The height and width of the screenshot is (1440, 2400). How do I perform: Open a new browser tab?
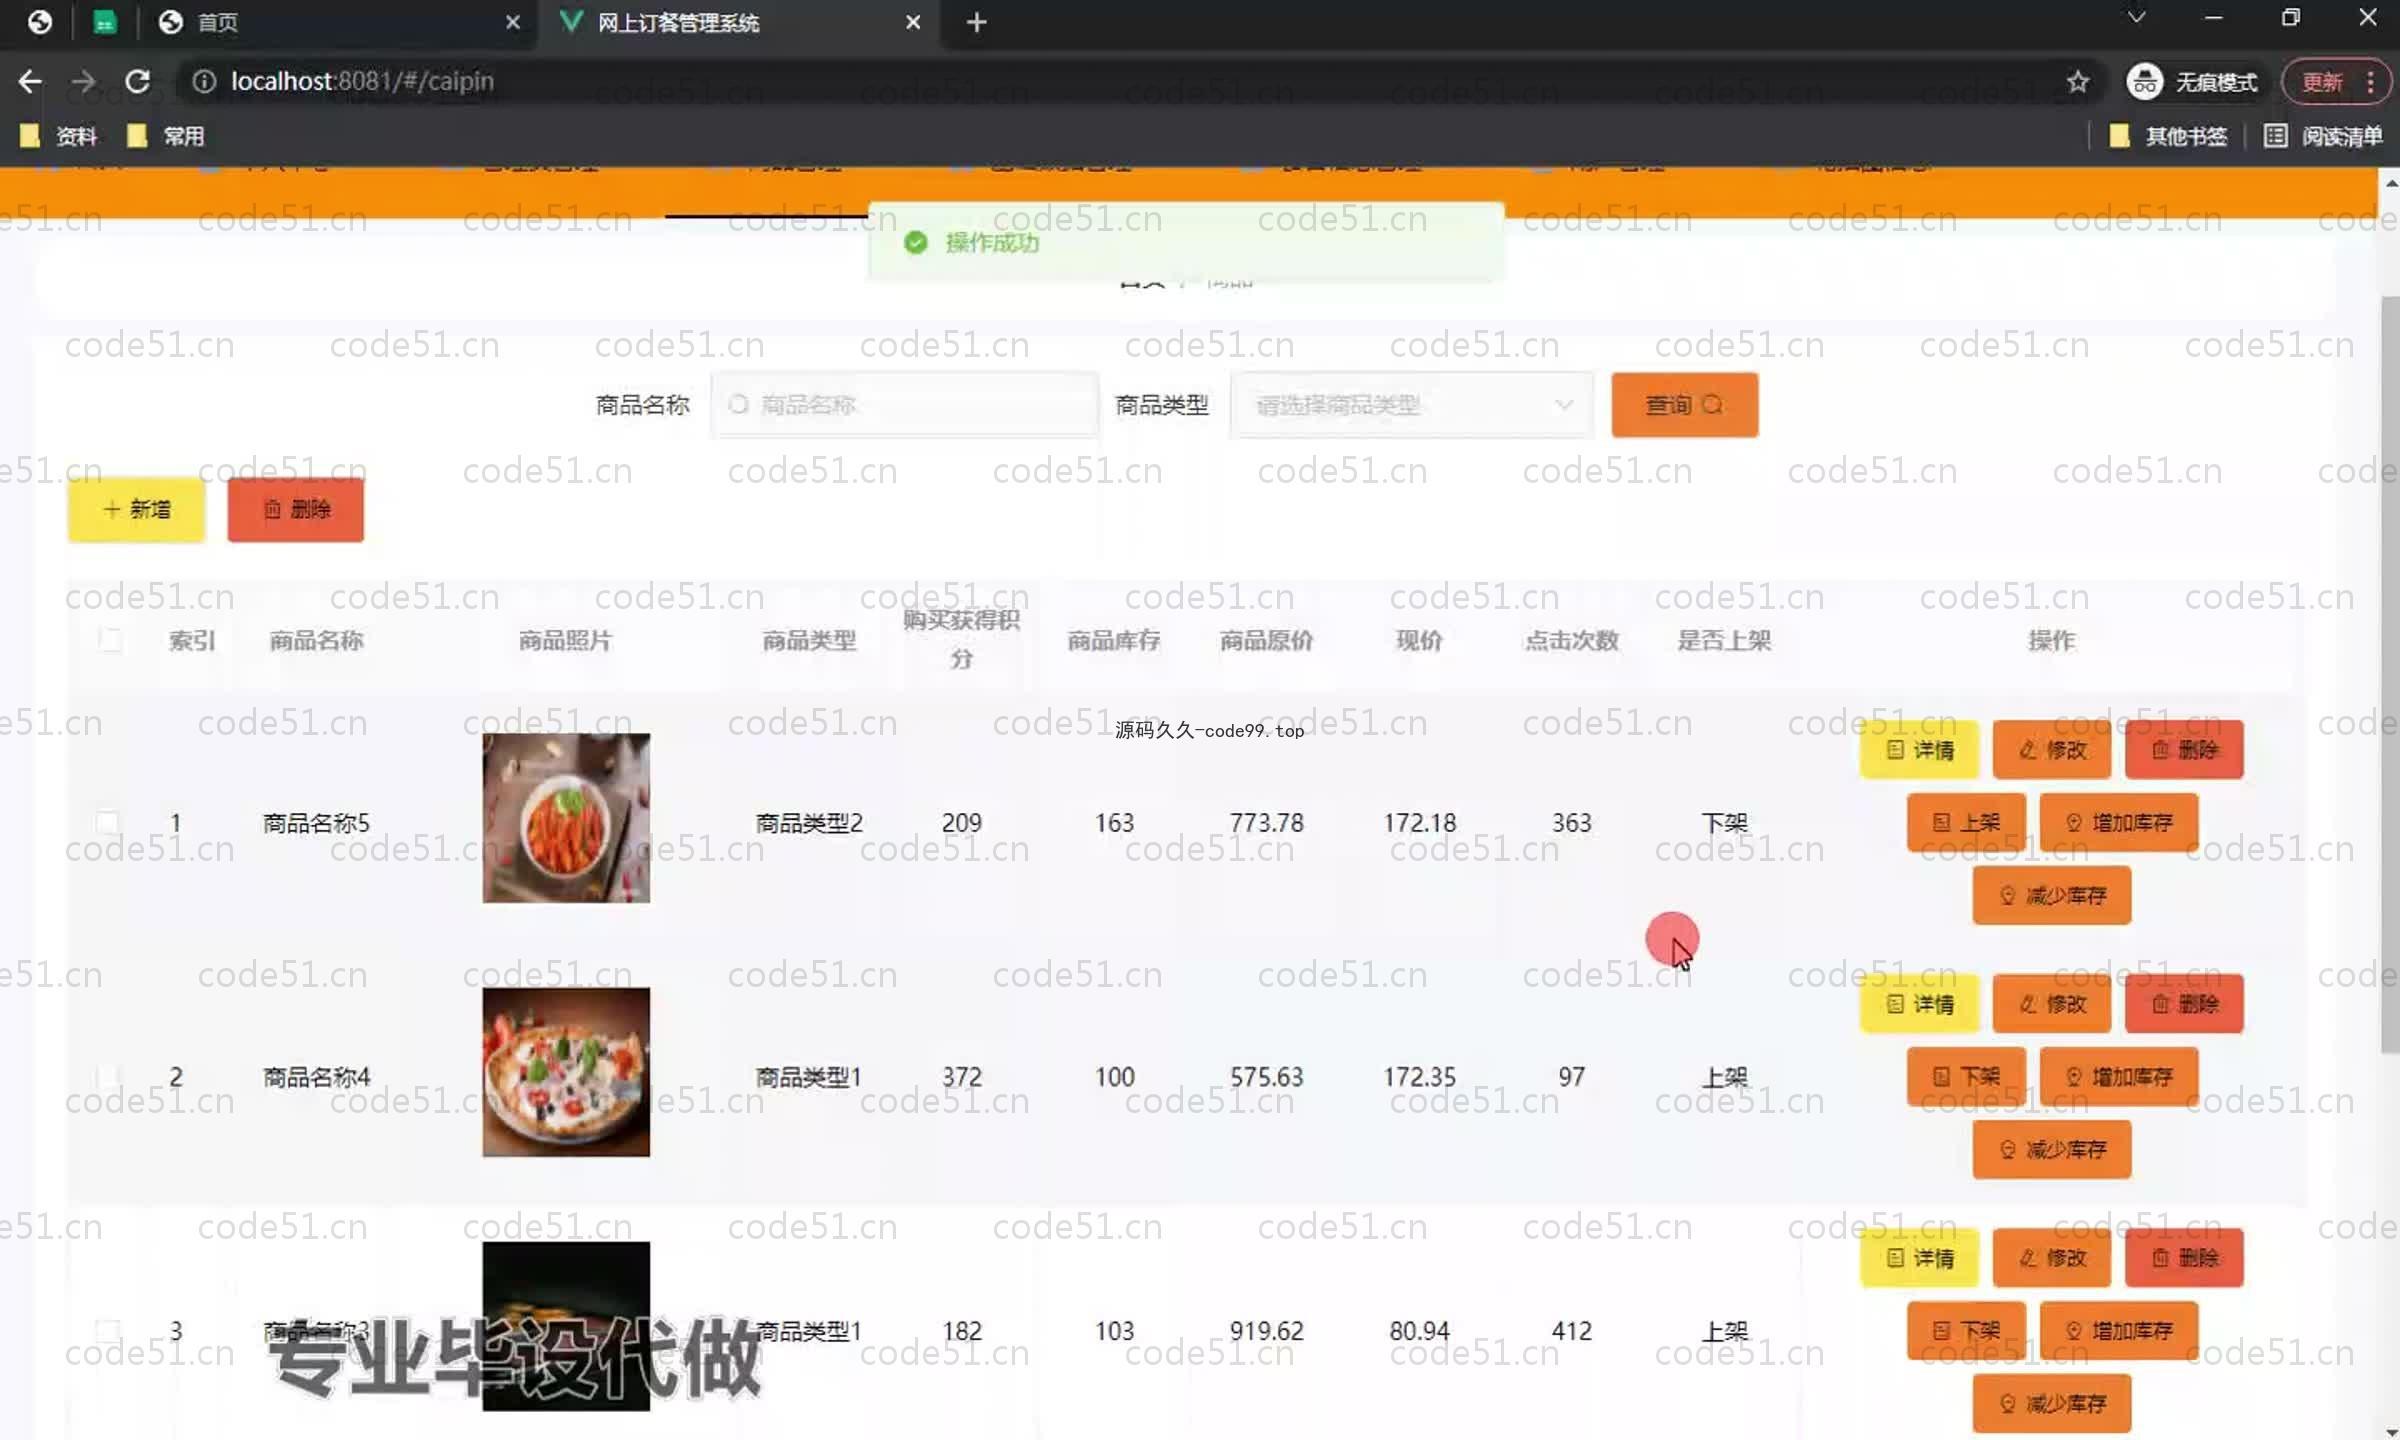pos(977,22)
